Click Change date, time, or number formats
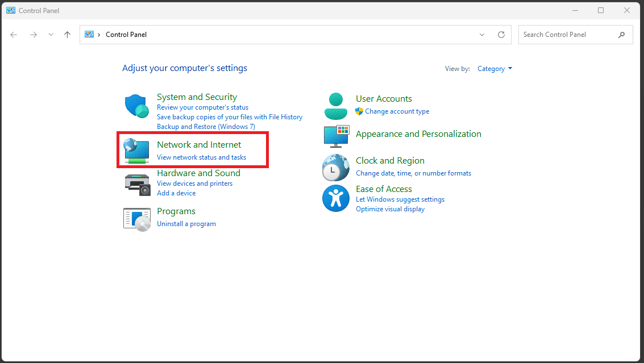Viewport: 644px width, 363px height. click(x=414, y=173)
